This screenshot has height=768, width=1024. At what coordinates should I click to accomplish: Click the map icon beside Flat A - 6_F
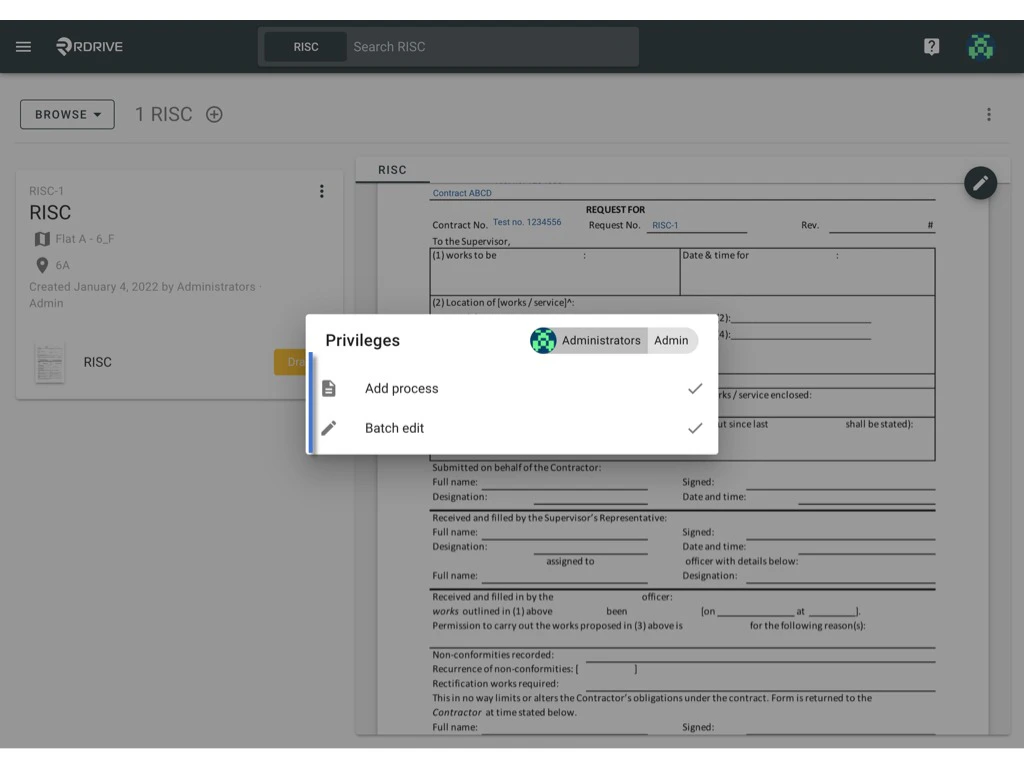coord(42,239)
